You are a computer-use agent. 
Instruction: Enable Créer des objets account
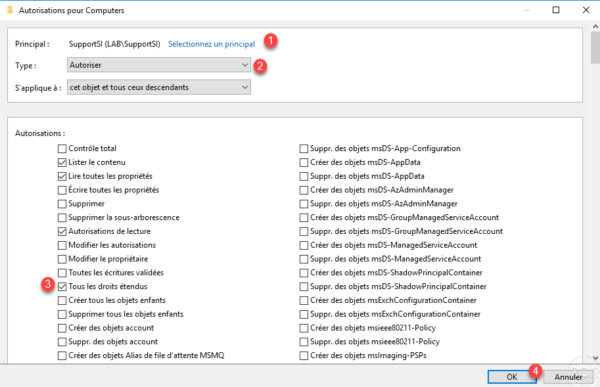click(62, 328)
